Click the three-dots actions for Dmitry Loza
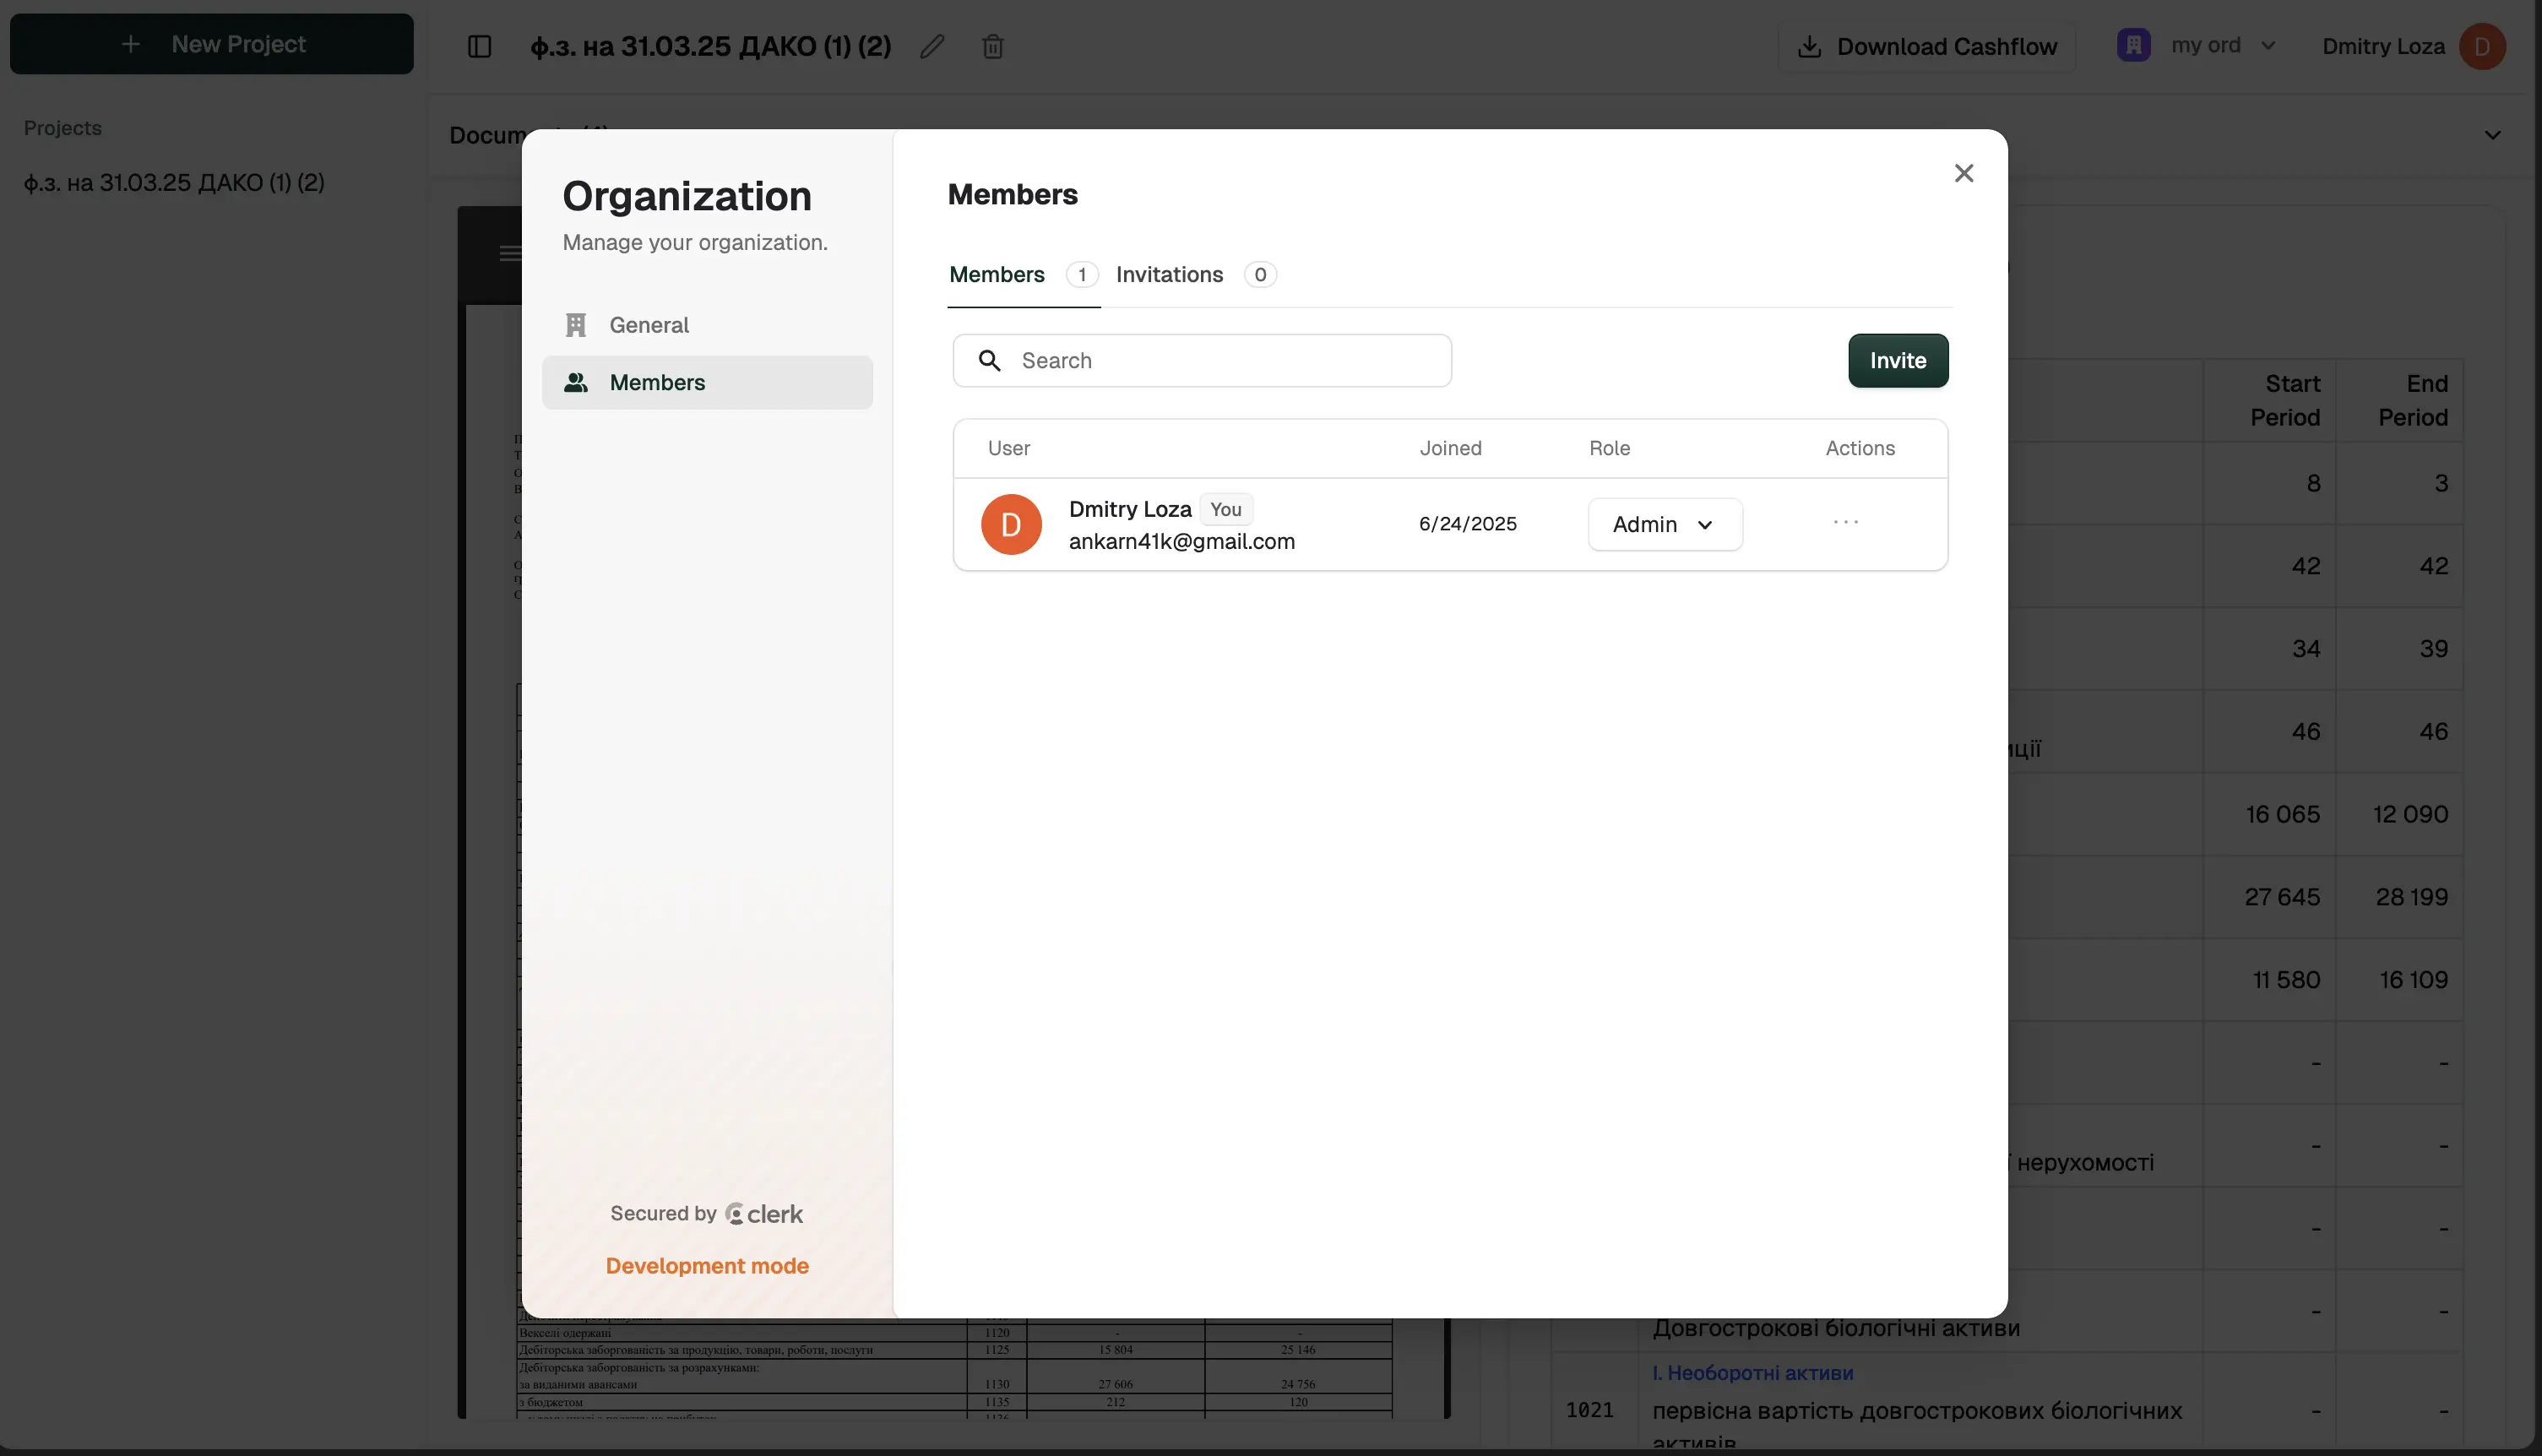Screen dimensions: 2542x1456 (x=1845, y=523)
